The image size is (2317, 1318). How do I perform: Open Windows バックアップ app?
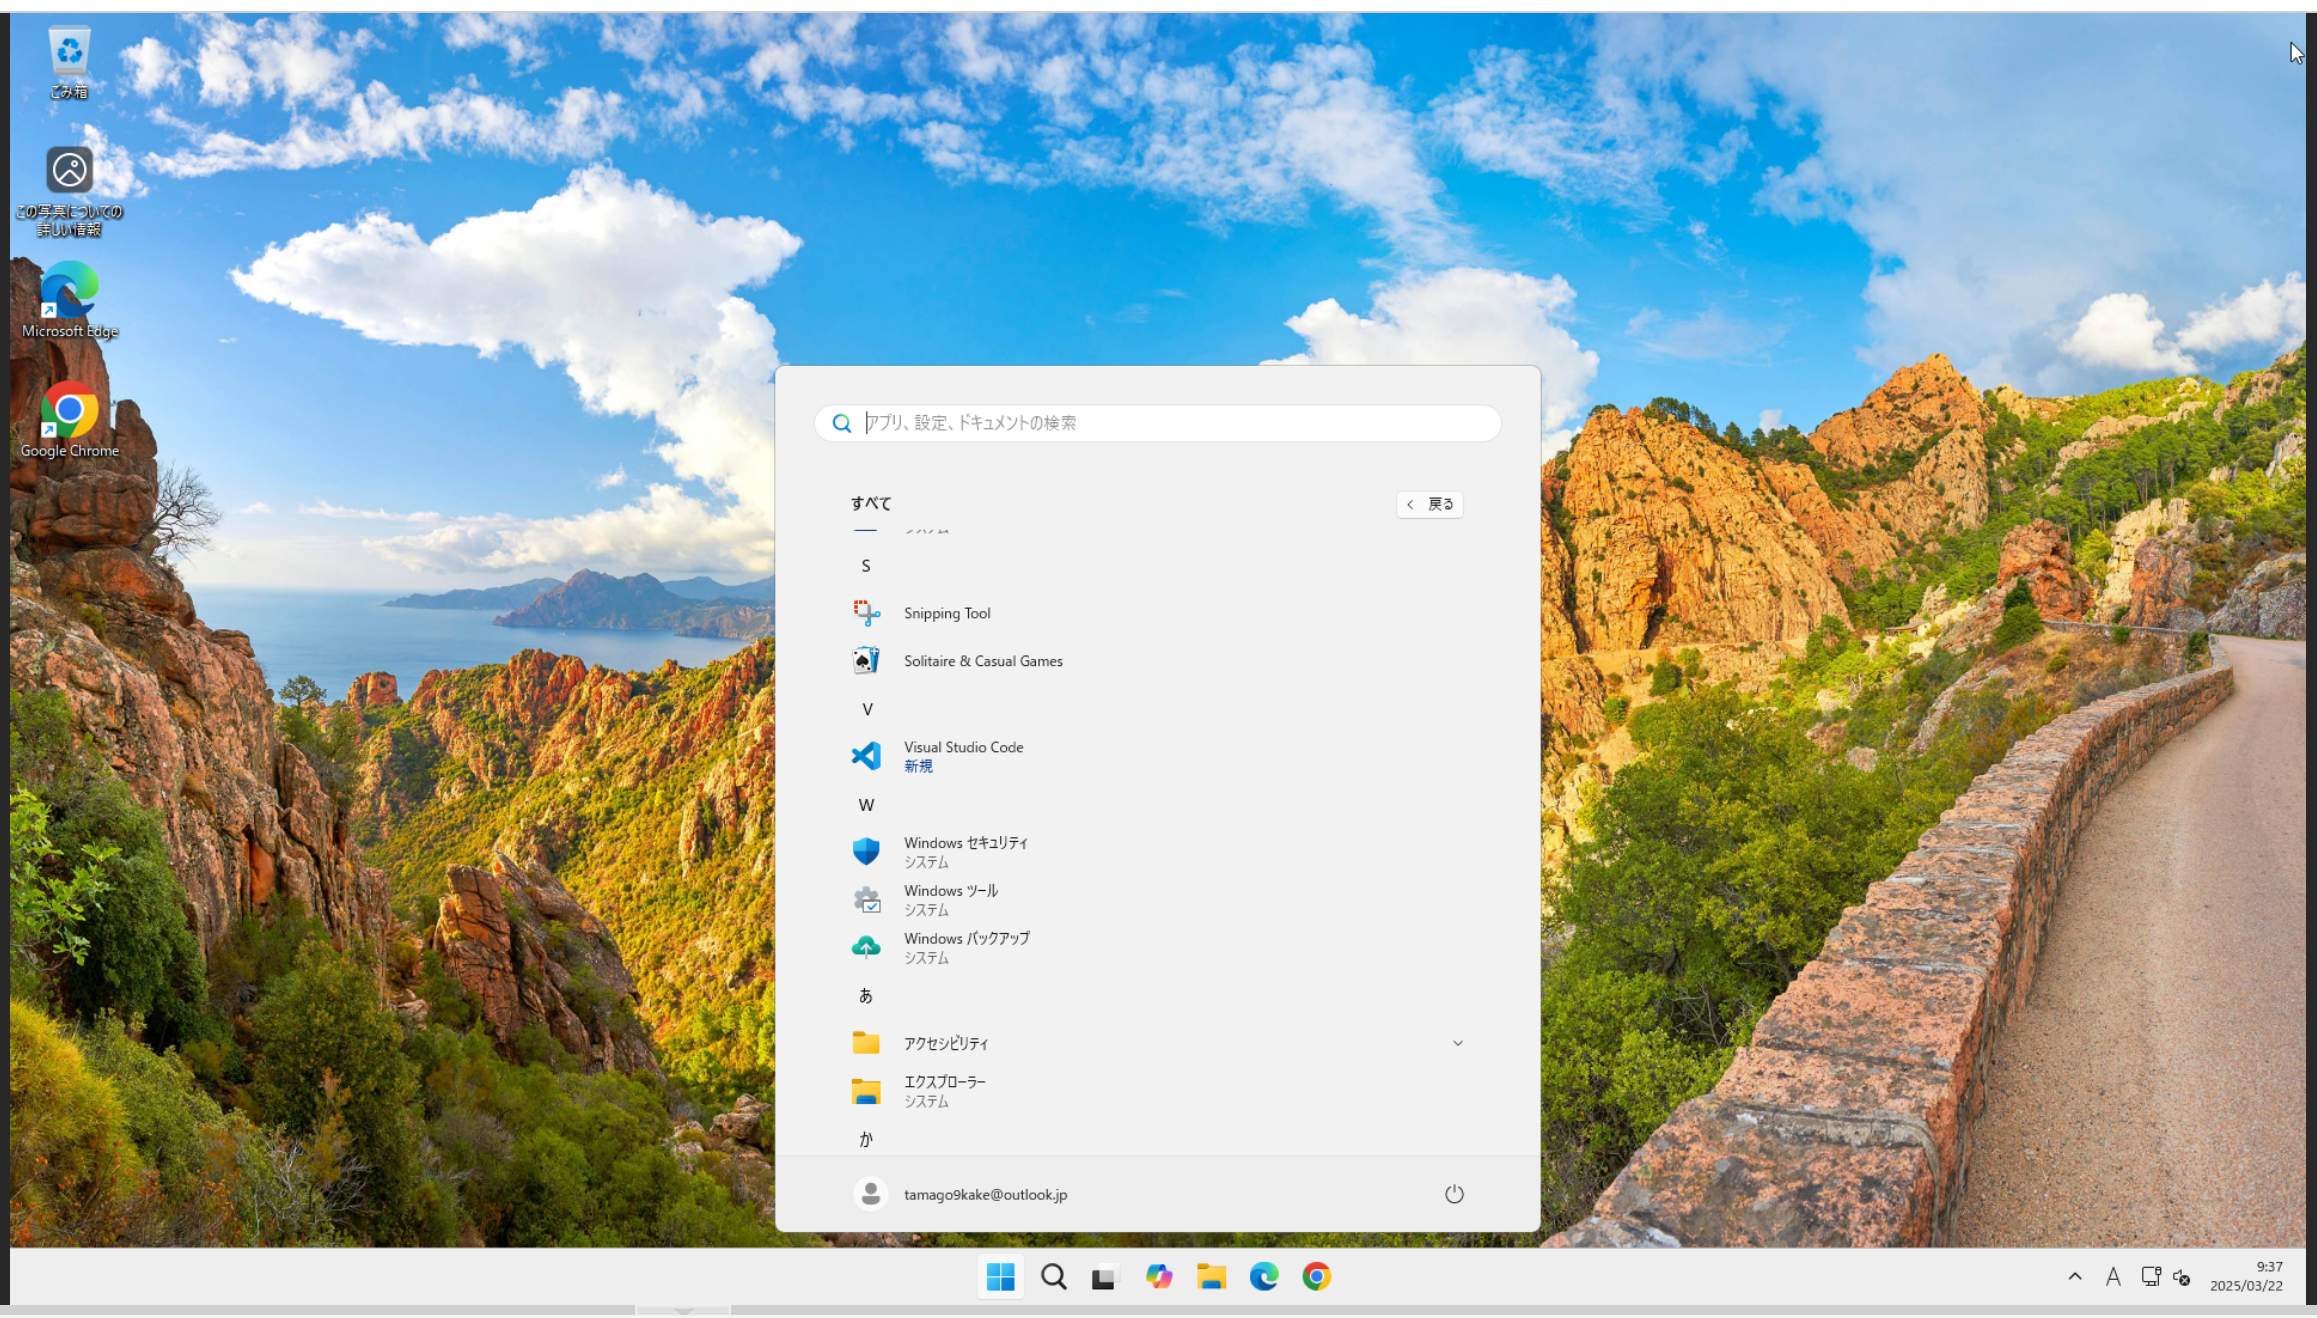(x=965, y=947)
